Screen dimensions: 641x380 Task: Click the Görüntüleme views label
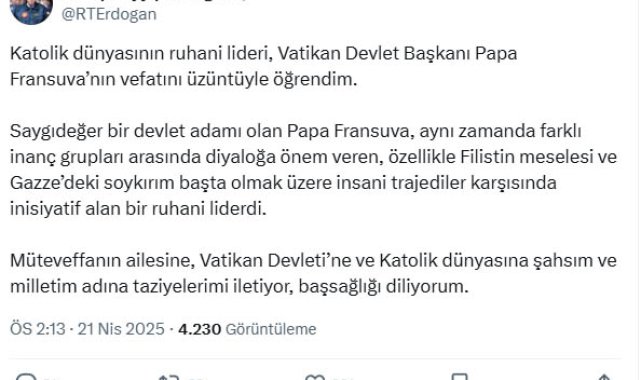coord(271,329)
